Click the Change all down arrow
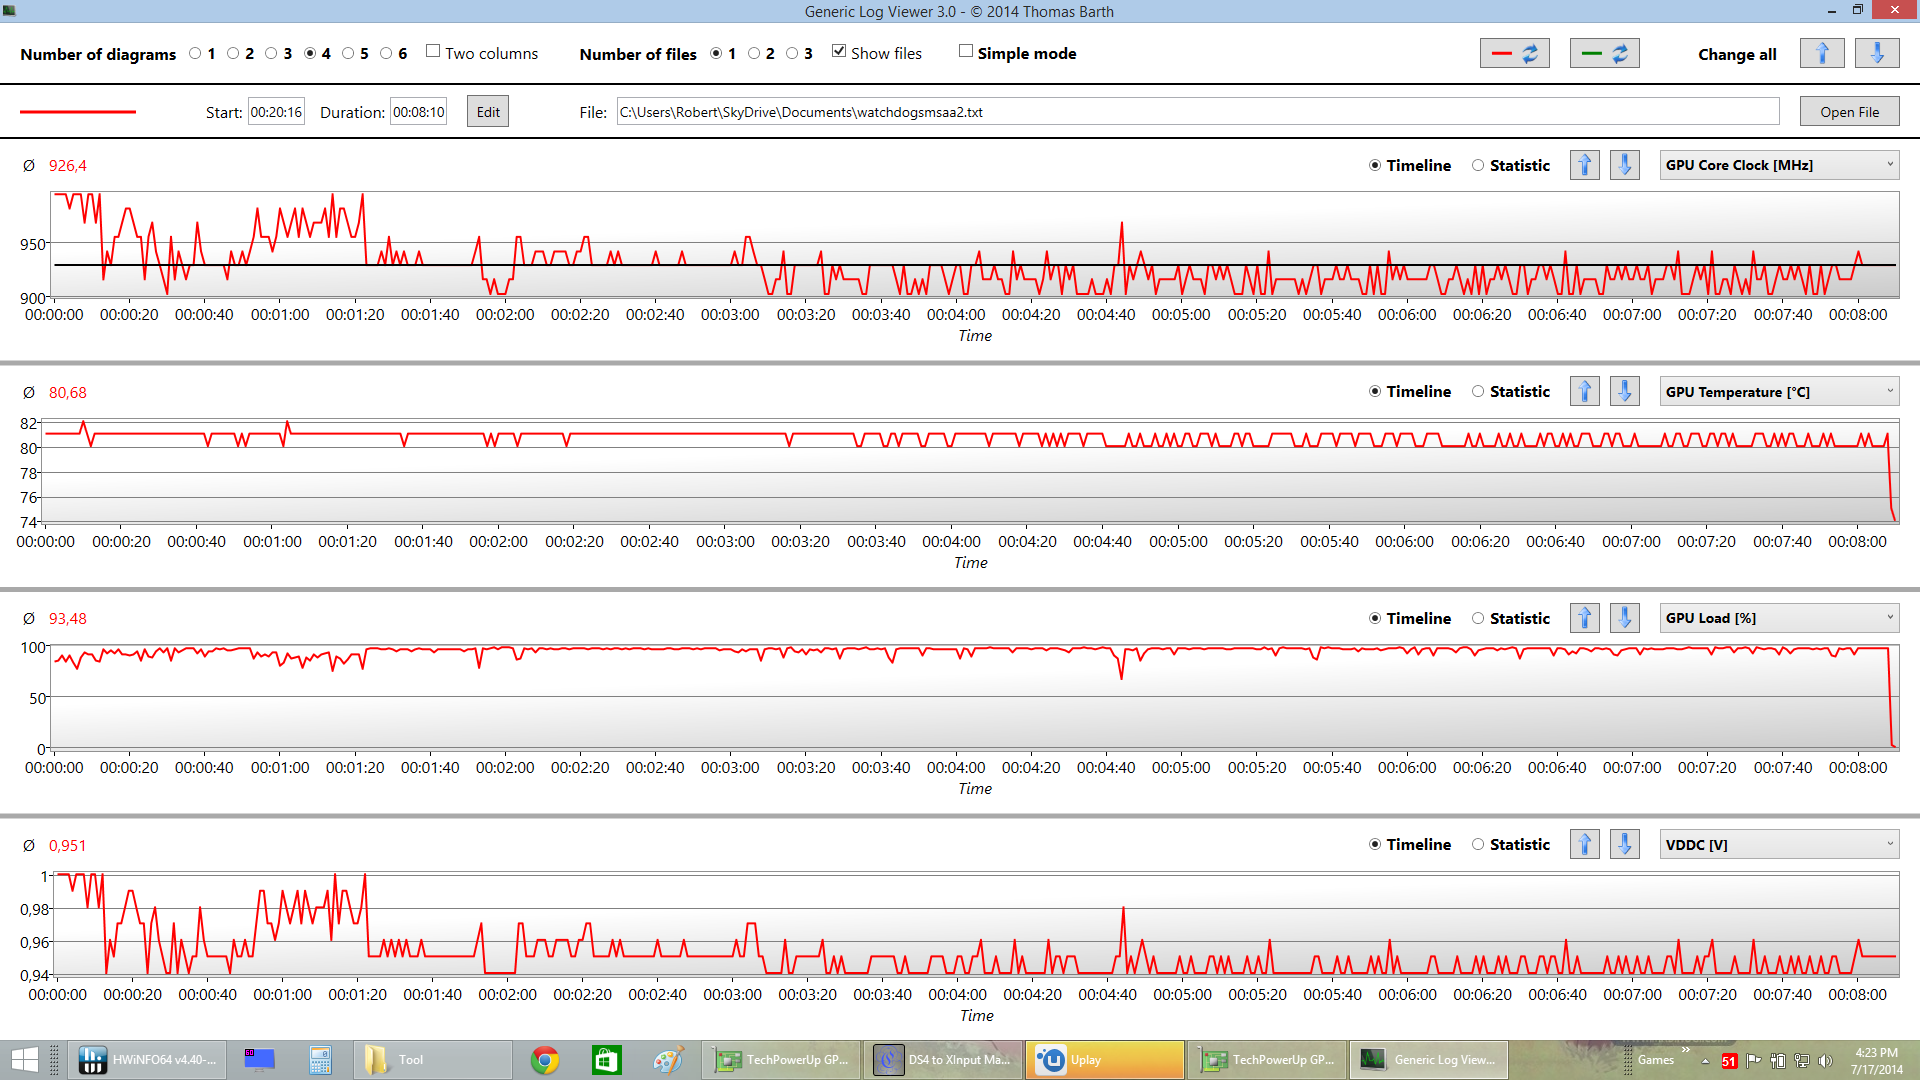 [1876, 53]
